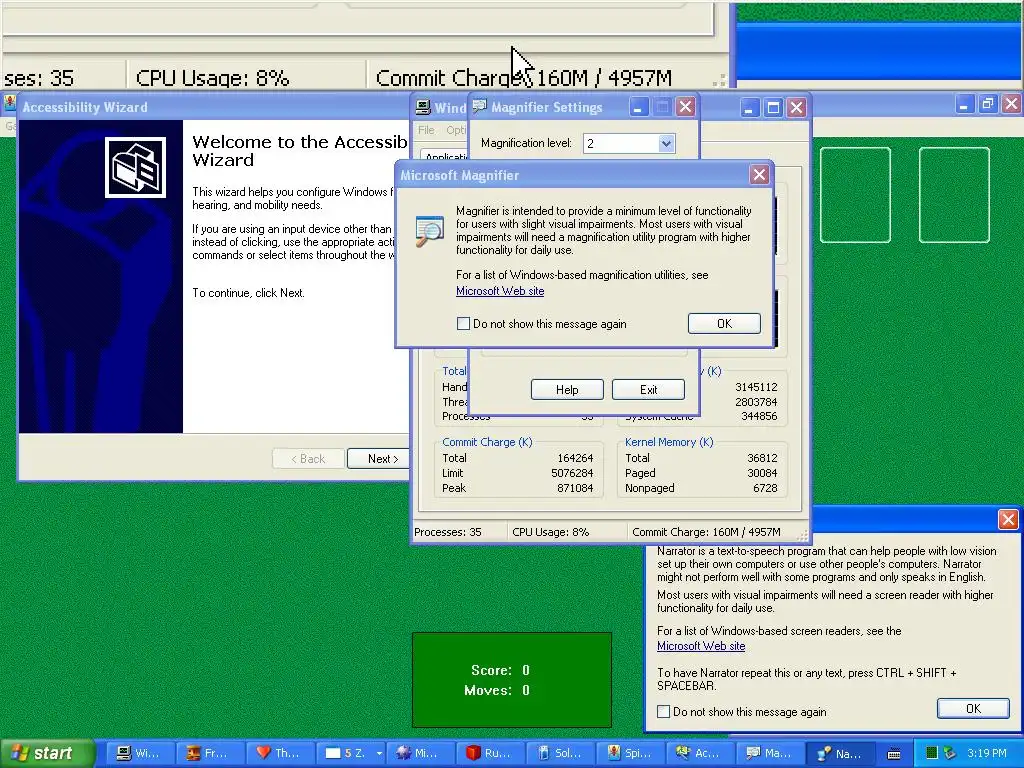The height and width of the screenshot is (768, 1024).
Task: Click Commit Charge Limit value 5076284
Action: tap(572, 473)
